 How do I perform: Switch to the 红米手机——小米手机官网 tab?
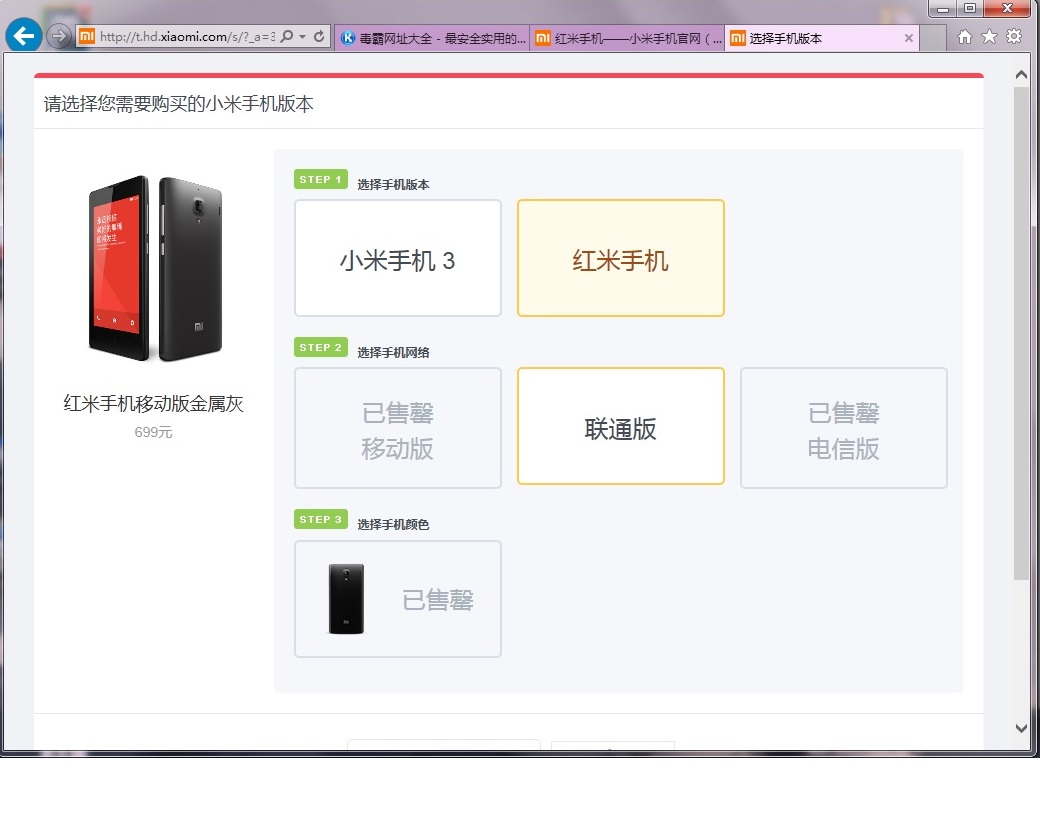click(x=627, y=38)
